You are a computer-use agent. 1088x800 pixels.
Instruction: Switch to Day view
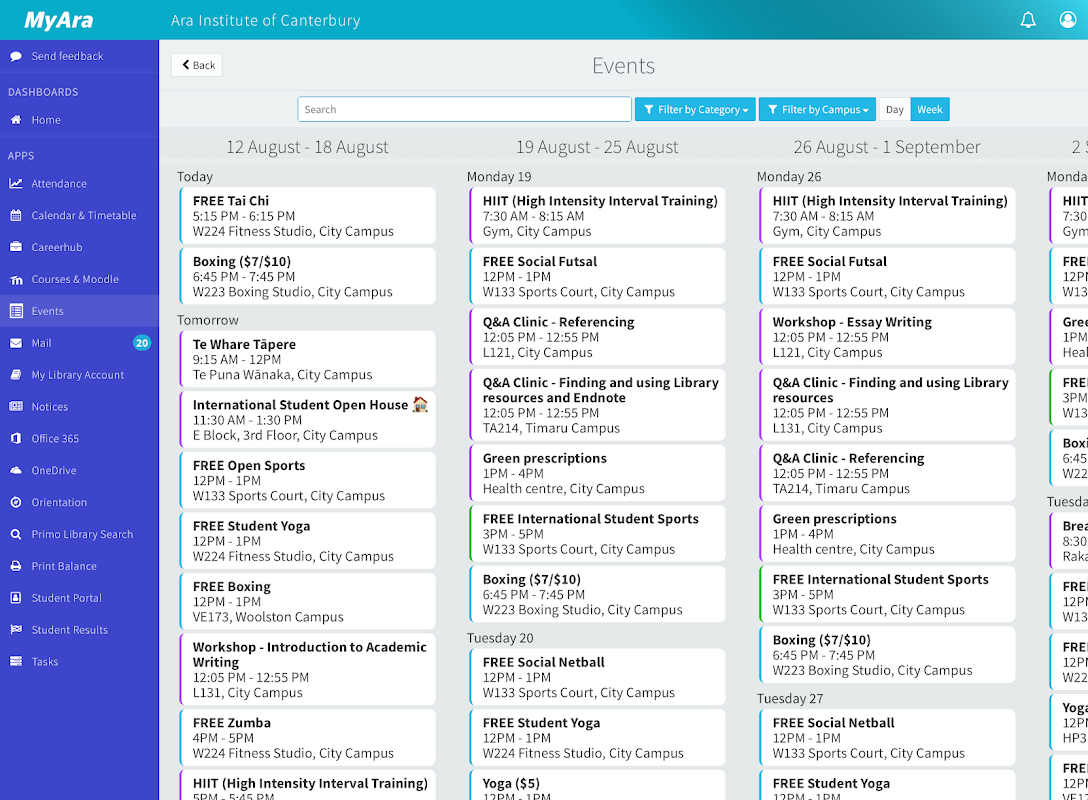pyautogui.click(x=894, y=110)
